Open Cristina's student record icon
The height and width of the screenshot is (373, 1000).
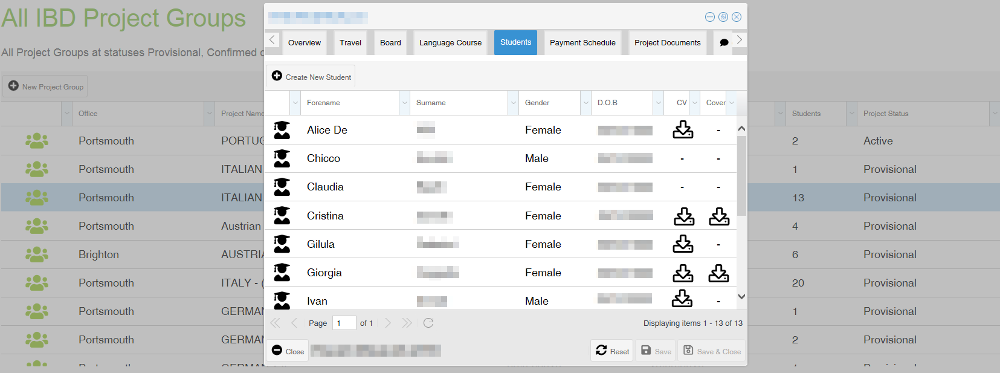(x=281, y=216)
